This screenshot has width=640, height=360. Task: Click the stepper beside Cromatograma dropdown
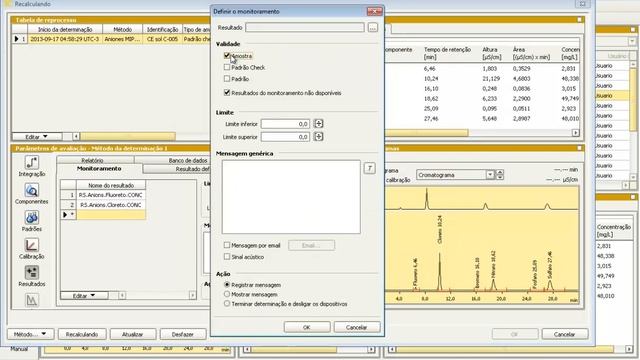[x=500, y=175]
